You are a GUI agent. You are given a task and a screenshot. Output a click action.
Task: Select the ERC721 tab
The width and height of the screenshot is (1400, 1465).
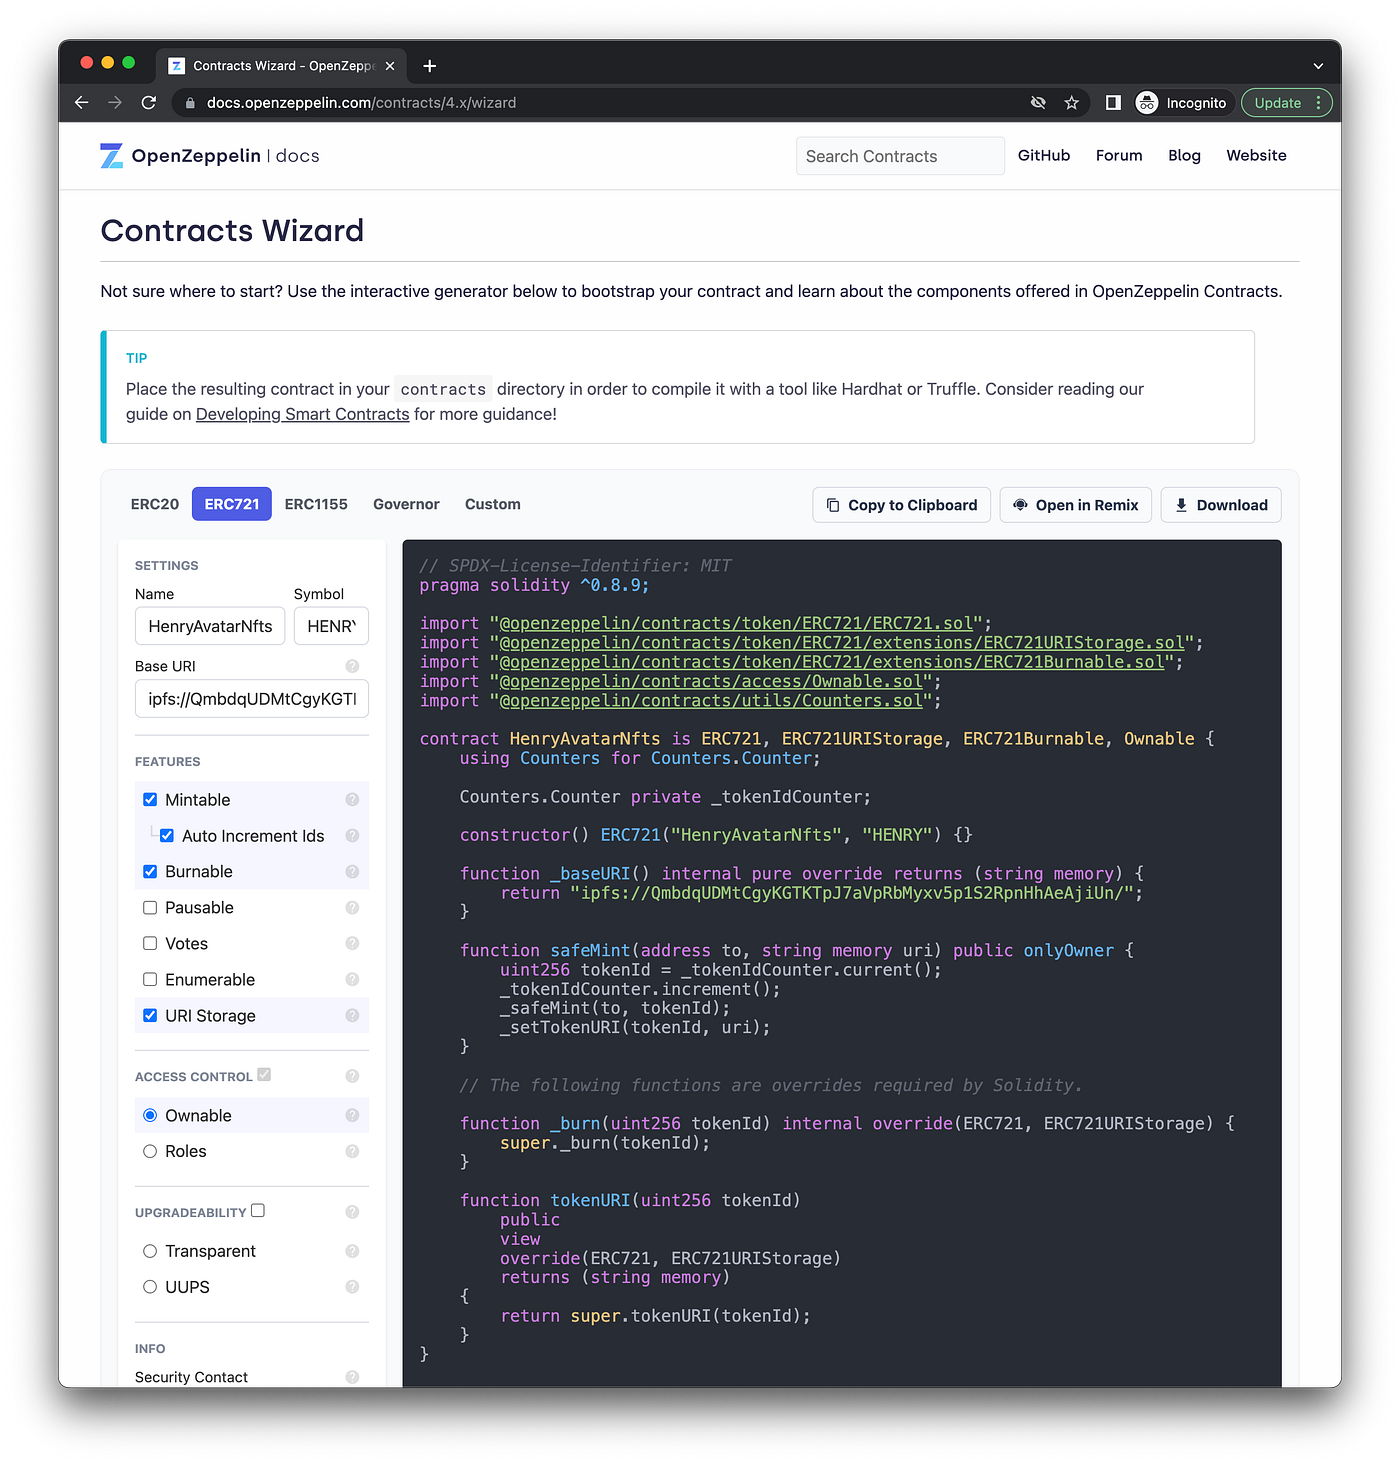click(x=232, y=505)
